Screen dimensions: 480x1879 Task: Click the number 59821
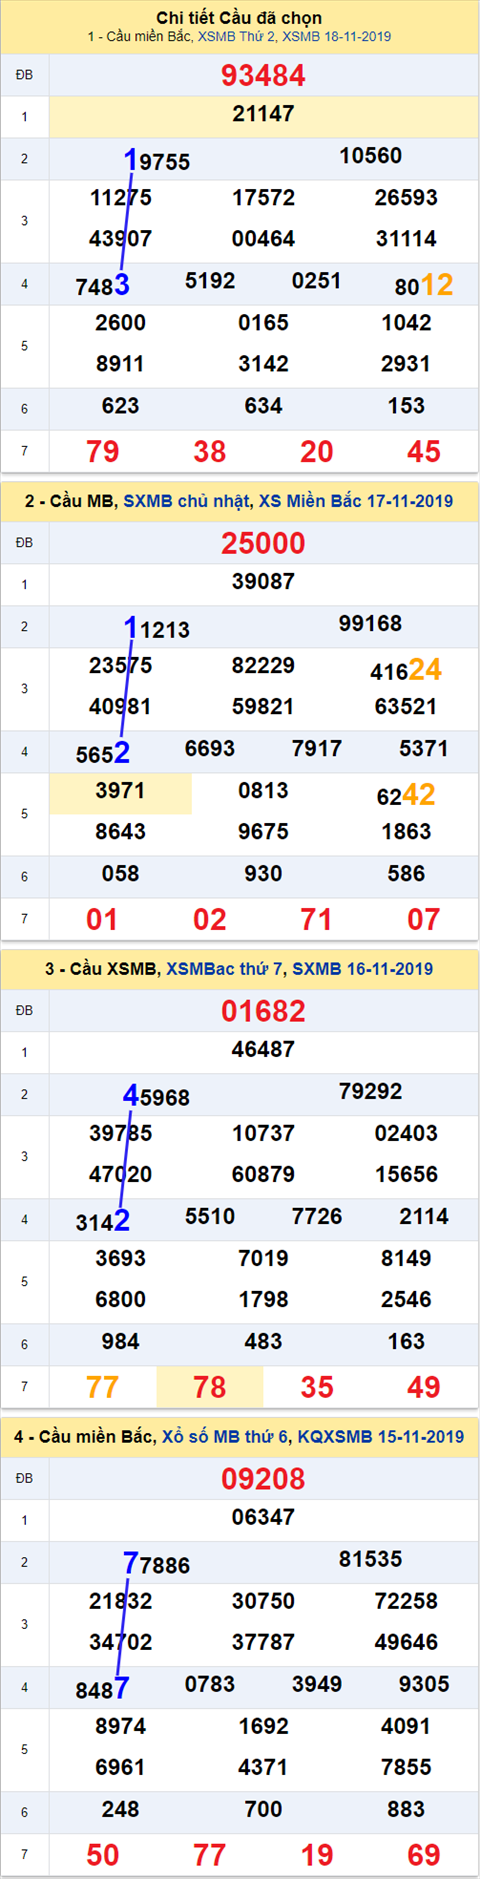[x=263, y=707]
